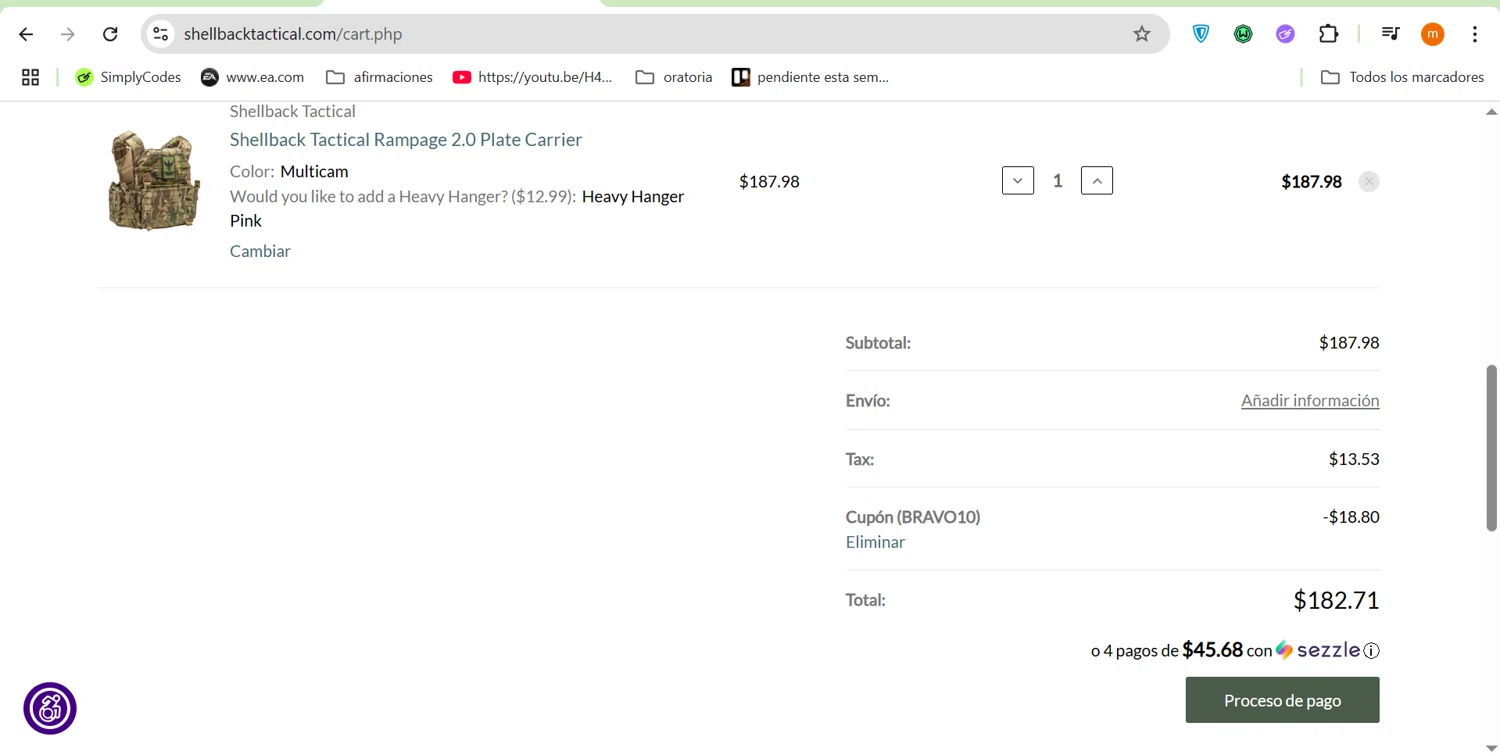Click Eliminar to remove coupon BRAVO10
Viewport: 1500px width, 754px height.
coord(875,542)
